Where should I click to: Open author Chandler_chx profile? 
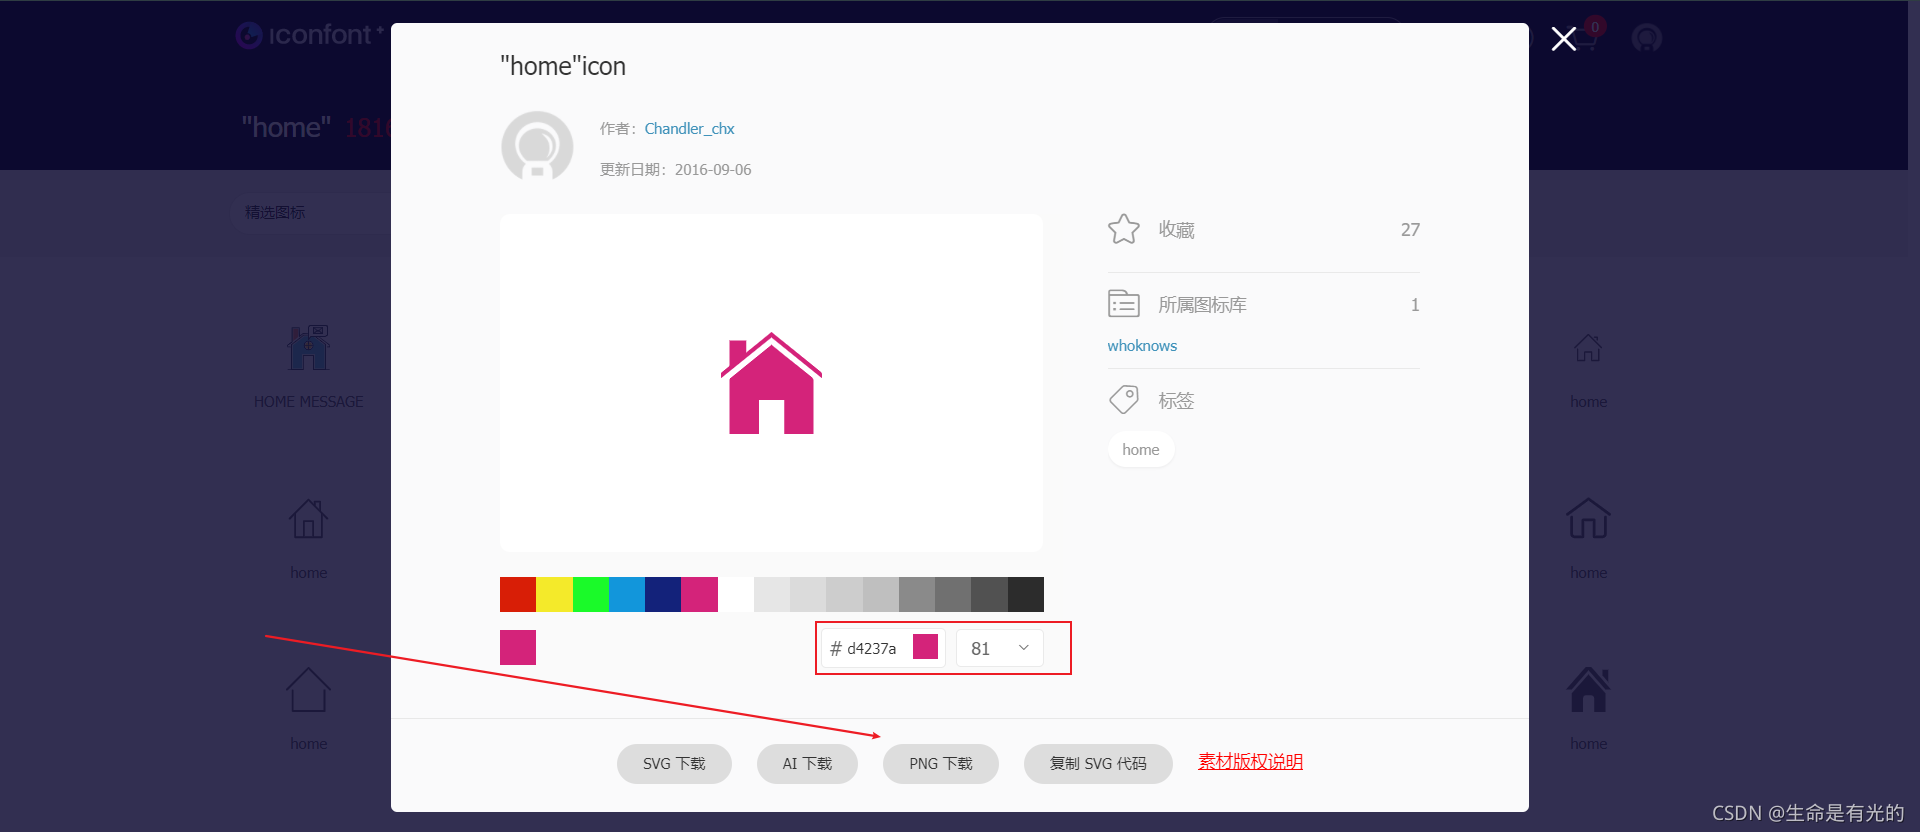click(x=689, y=129)
